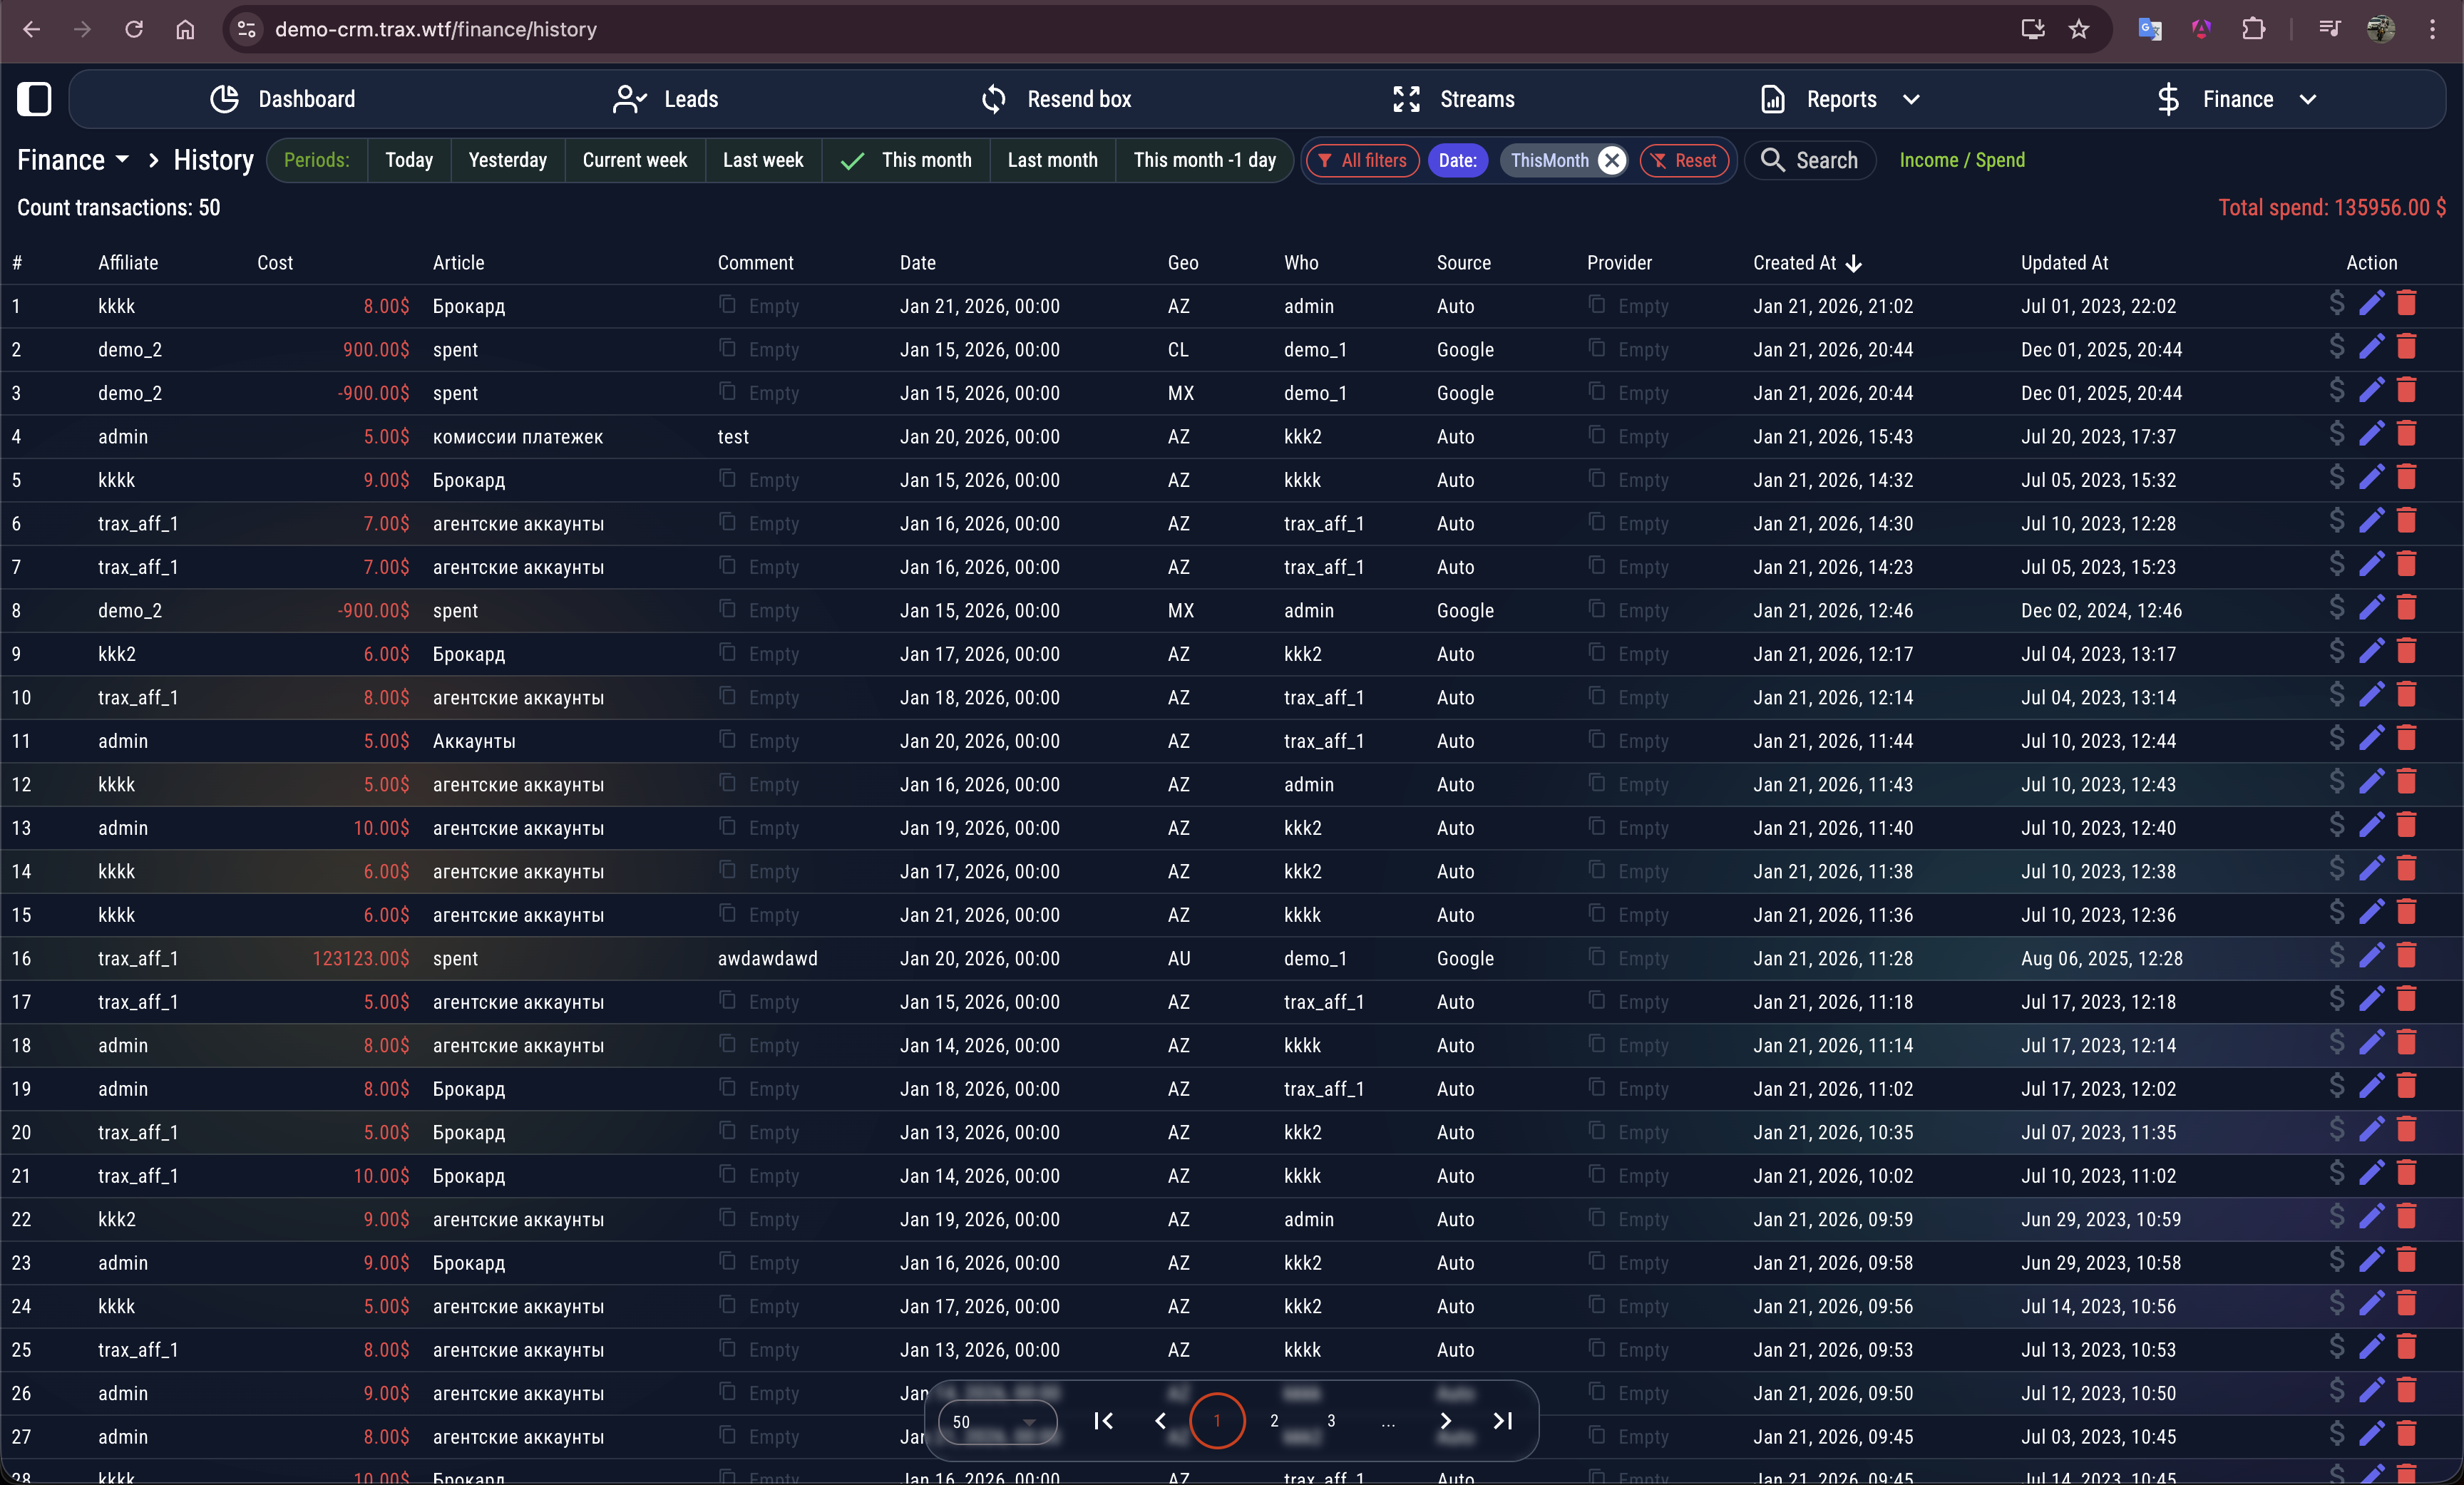Open the Chrome three-dot menu
The width and height of the screenshot is (2464, 1485).
[2432, 29]
